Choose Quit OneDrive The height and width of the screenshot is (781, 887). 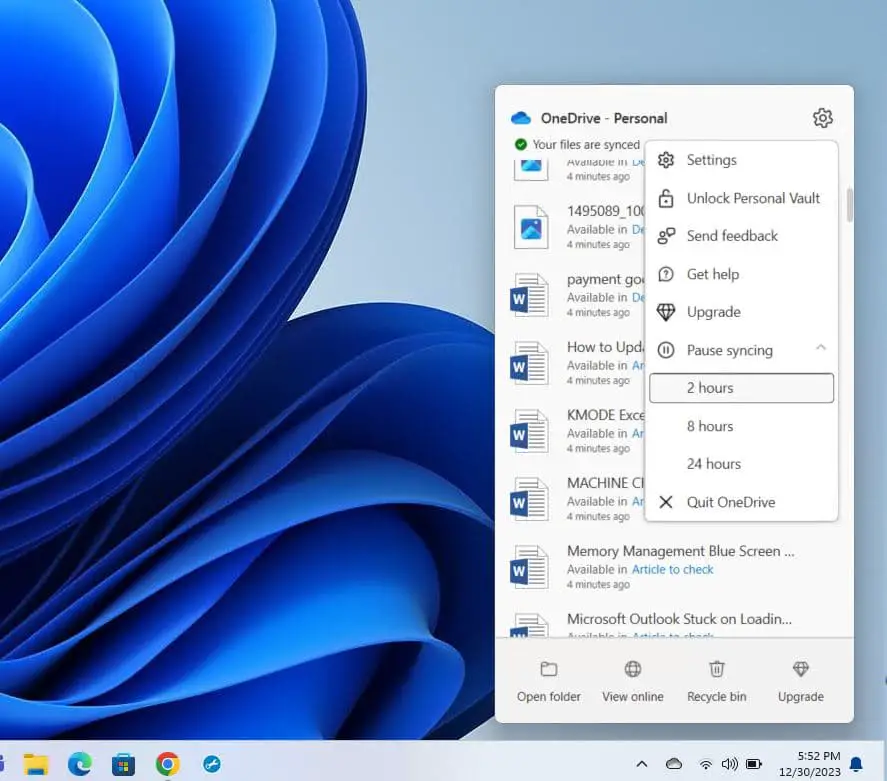point(742,502)
